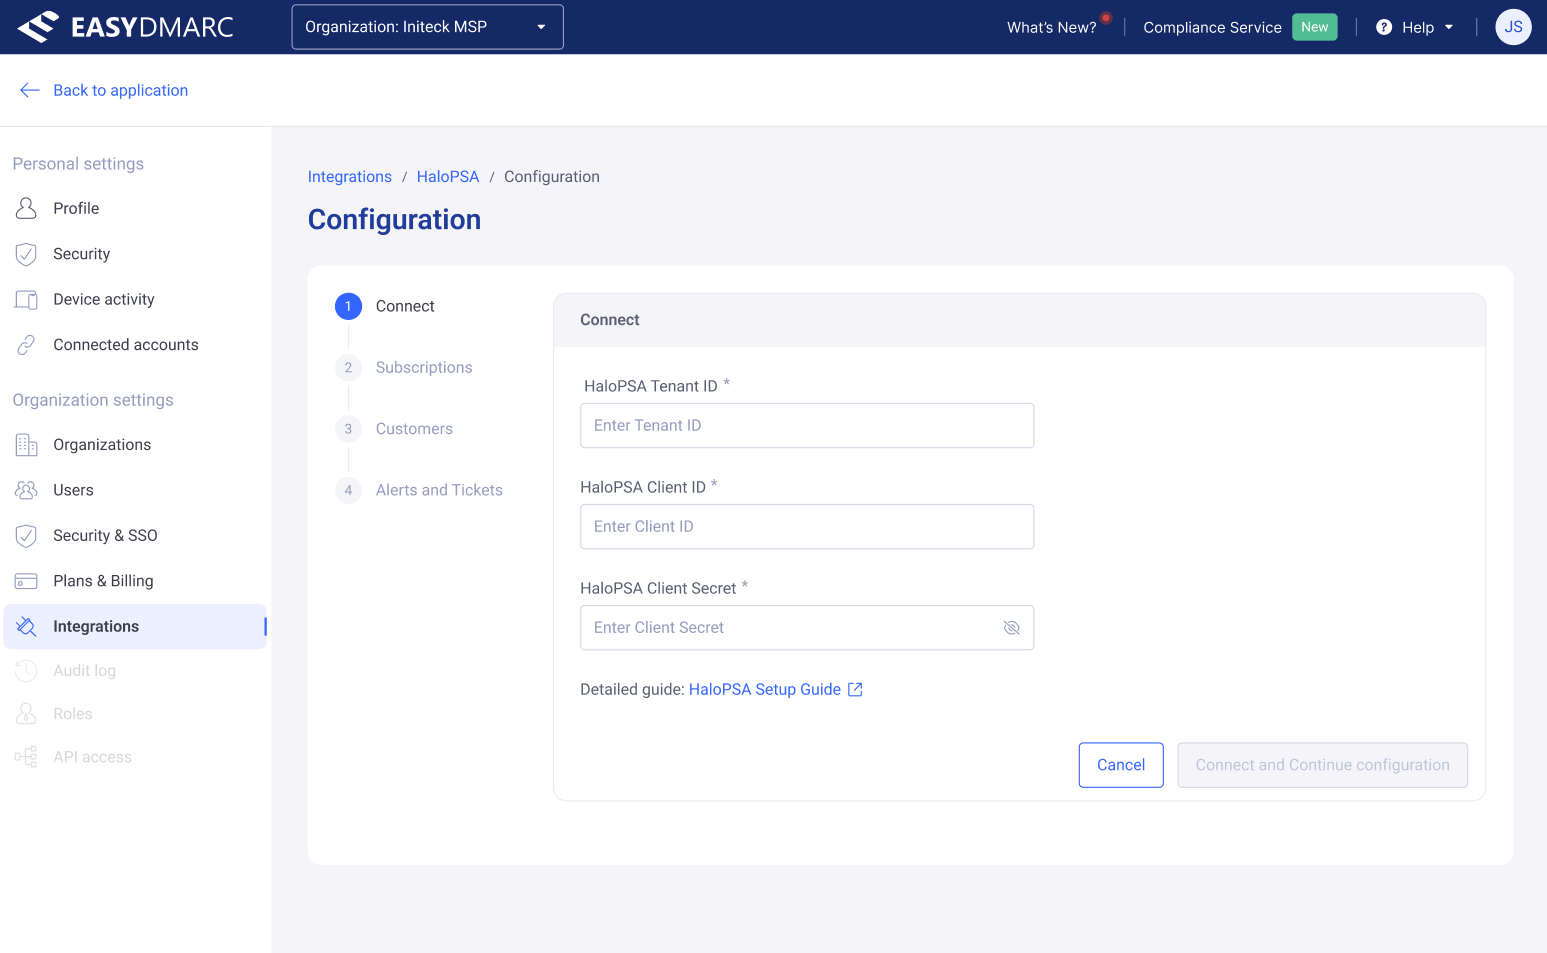The image size is (1547, 953).
Task: Open the HaloPSA Setup Guide link
Action: click(x=765, y=689)
